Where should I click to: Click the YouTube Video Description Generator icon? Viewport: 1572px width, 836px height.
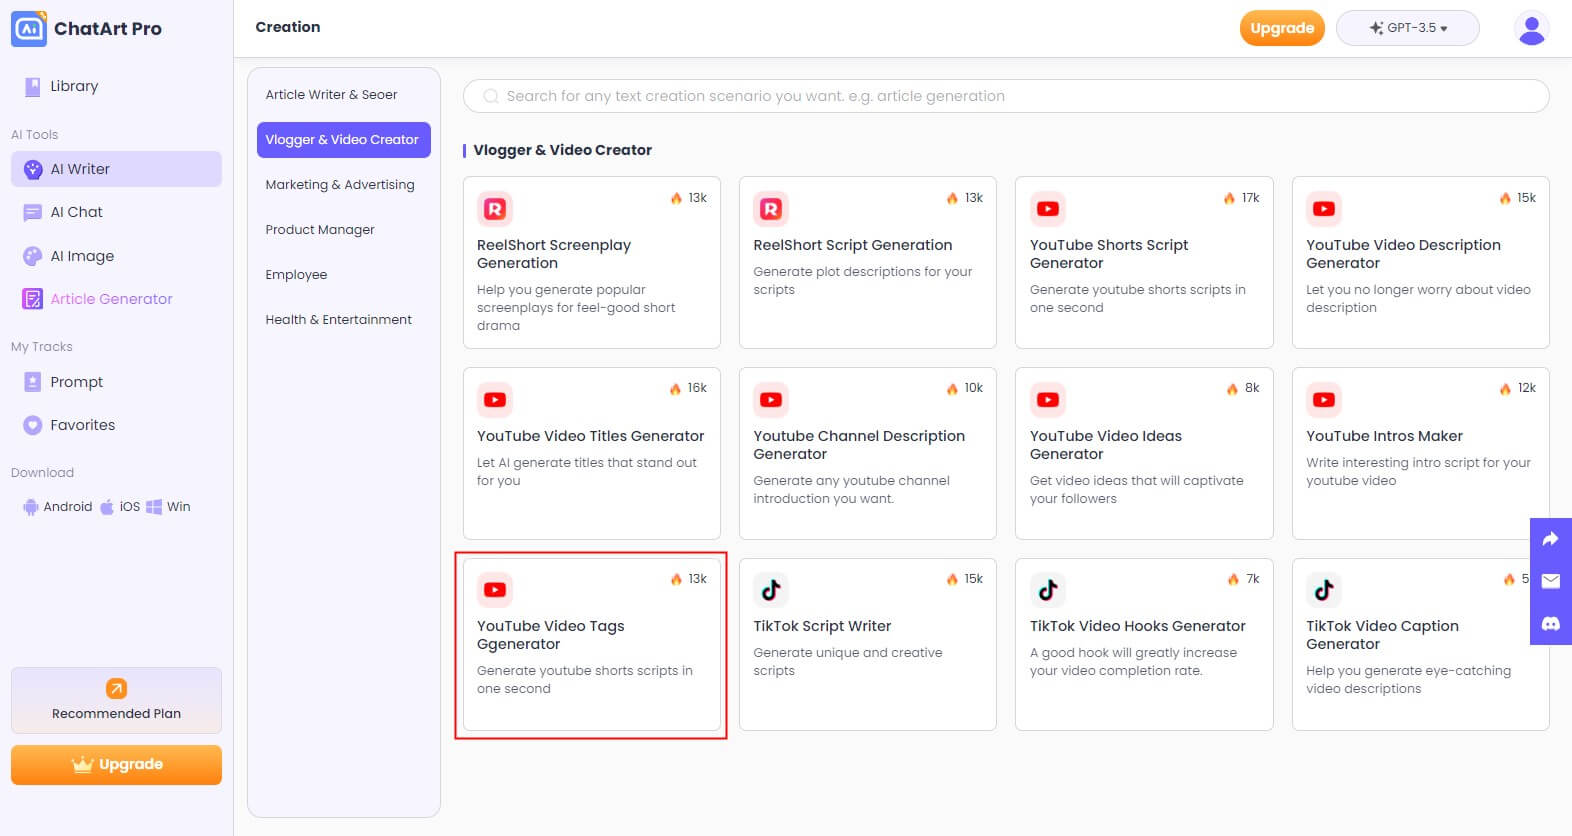[x=1324, y=209]
